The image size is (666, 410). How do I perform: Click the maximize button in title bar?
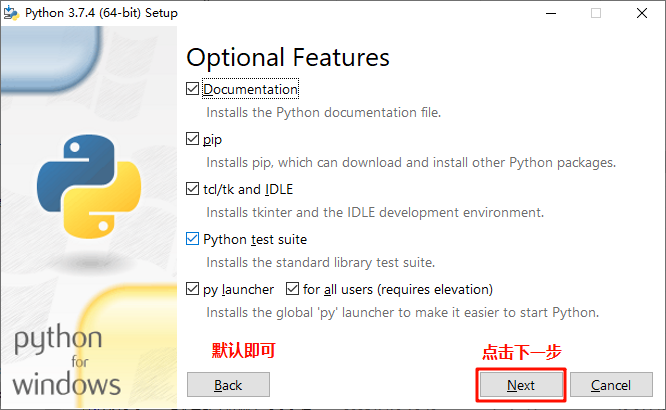[596, 13]
